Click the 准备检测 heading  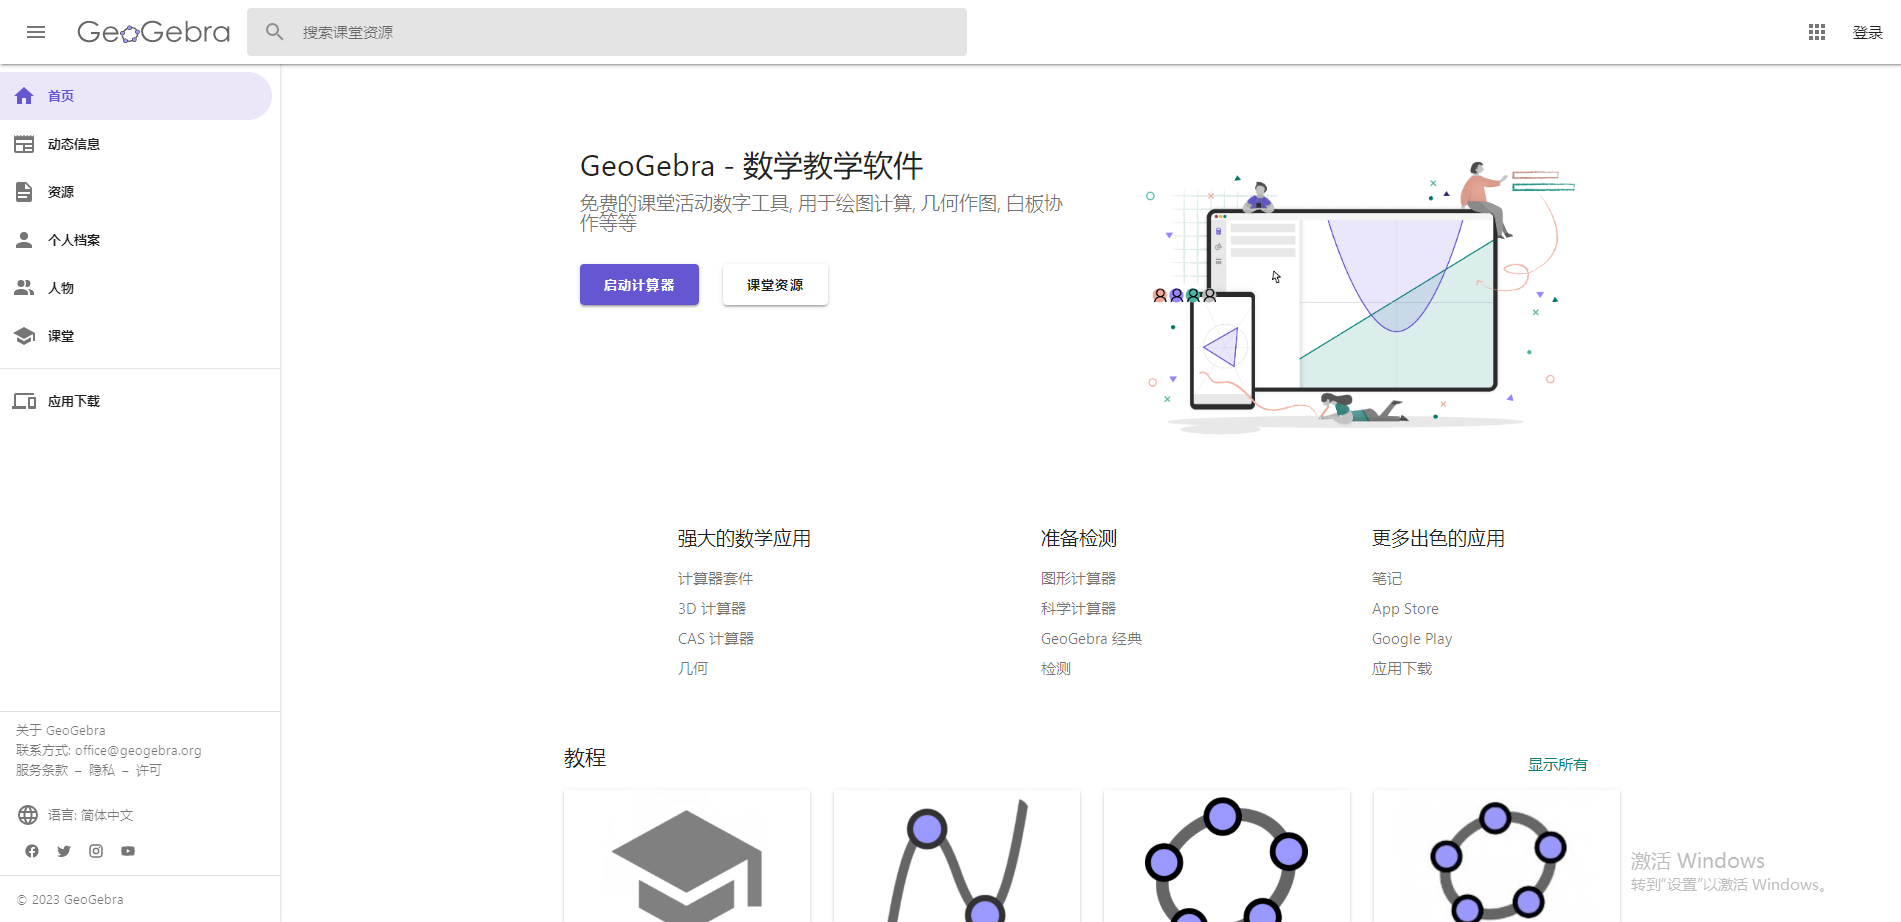coord(1079,539)
